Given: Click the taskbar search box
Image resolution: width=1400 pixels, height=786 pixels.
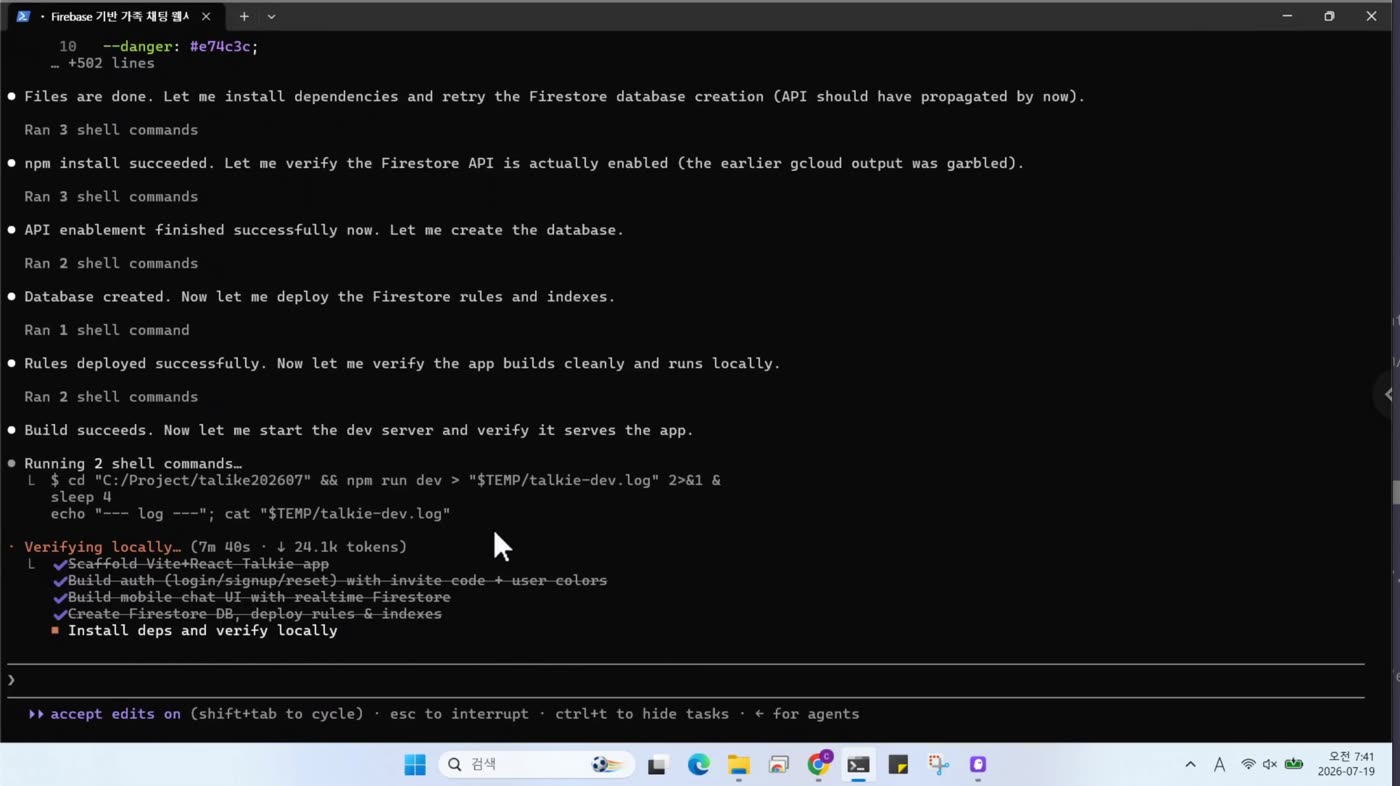Looking at the screenshot, I should 537,765.
